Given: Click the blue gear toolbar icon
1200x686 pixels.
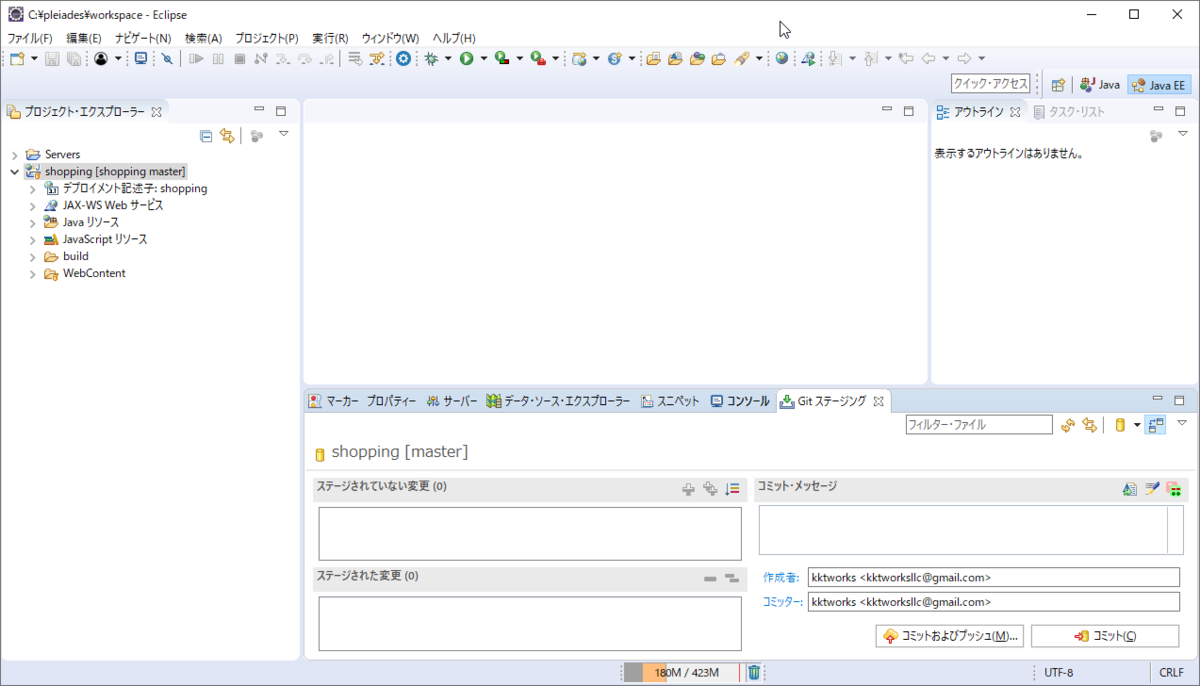Looking at the screenshot, I should point(403,59).
